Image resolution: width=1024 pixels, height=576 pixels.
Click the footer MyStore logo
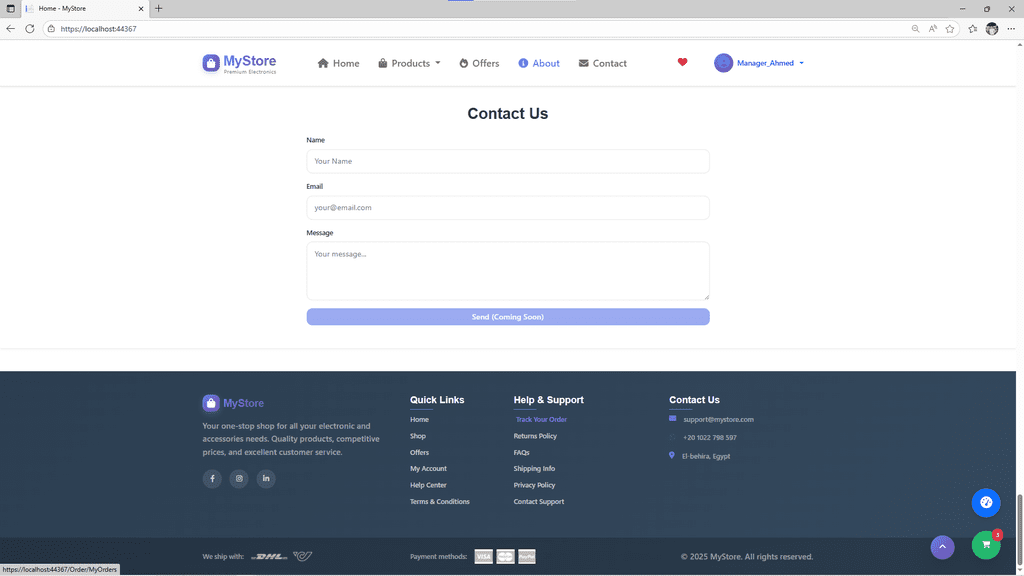[233, 403]
